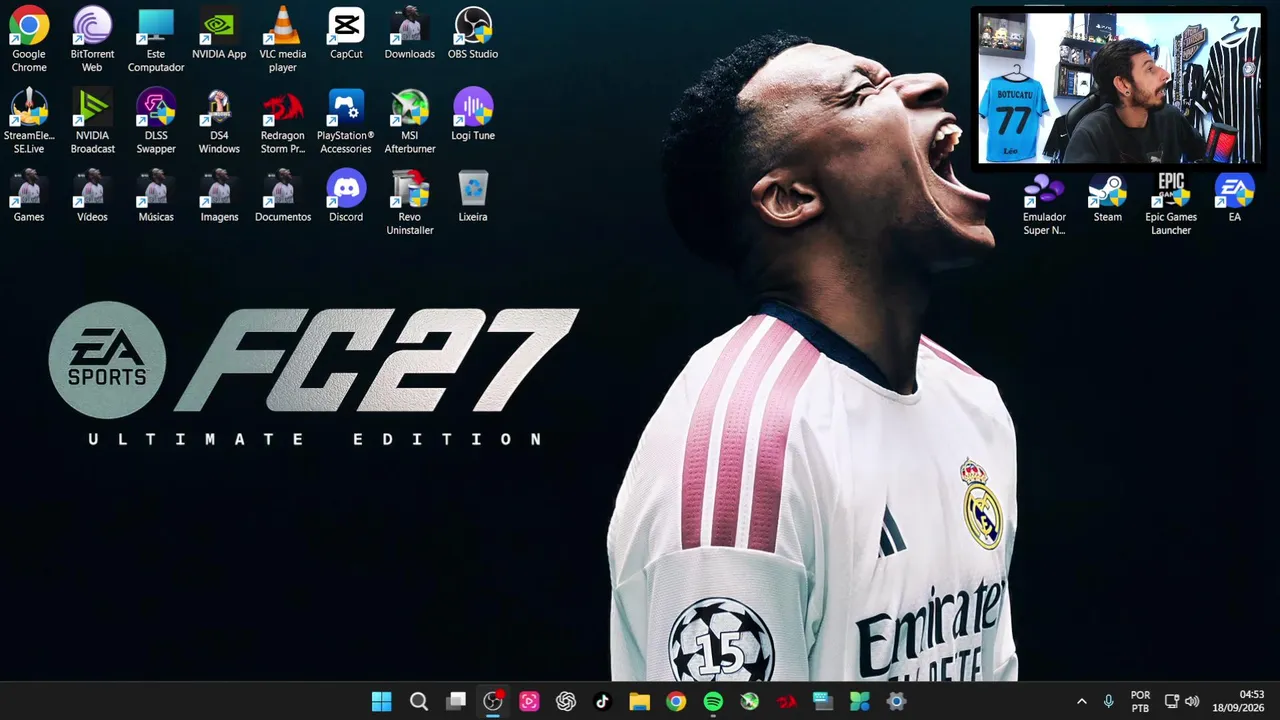The width and height of the screenshot is (1280, 720).
Task: Select the MSI Afterburner desktop shortcut
Action: (x=410, y=121)
